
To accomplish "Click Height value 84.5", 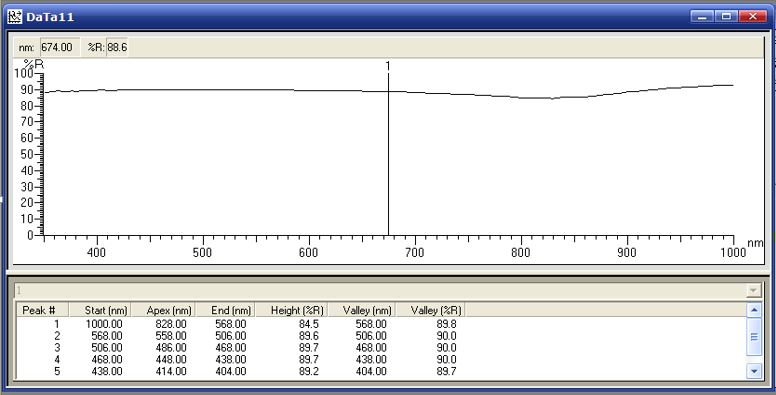I will (309, 324).
